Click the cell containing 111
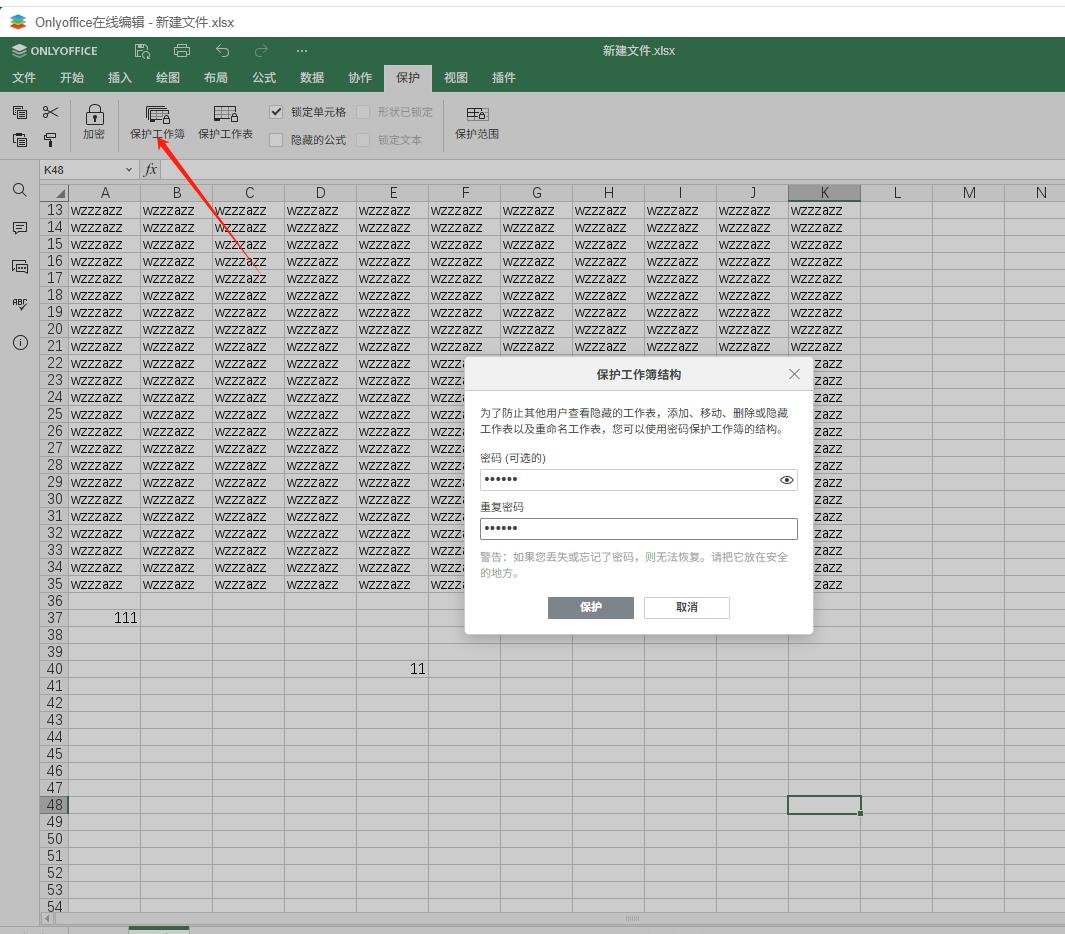Screen dimensions: 1065x934 point(105,618)
